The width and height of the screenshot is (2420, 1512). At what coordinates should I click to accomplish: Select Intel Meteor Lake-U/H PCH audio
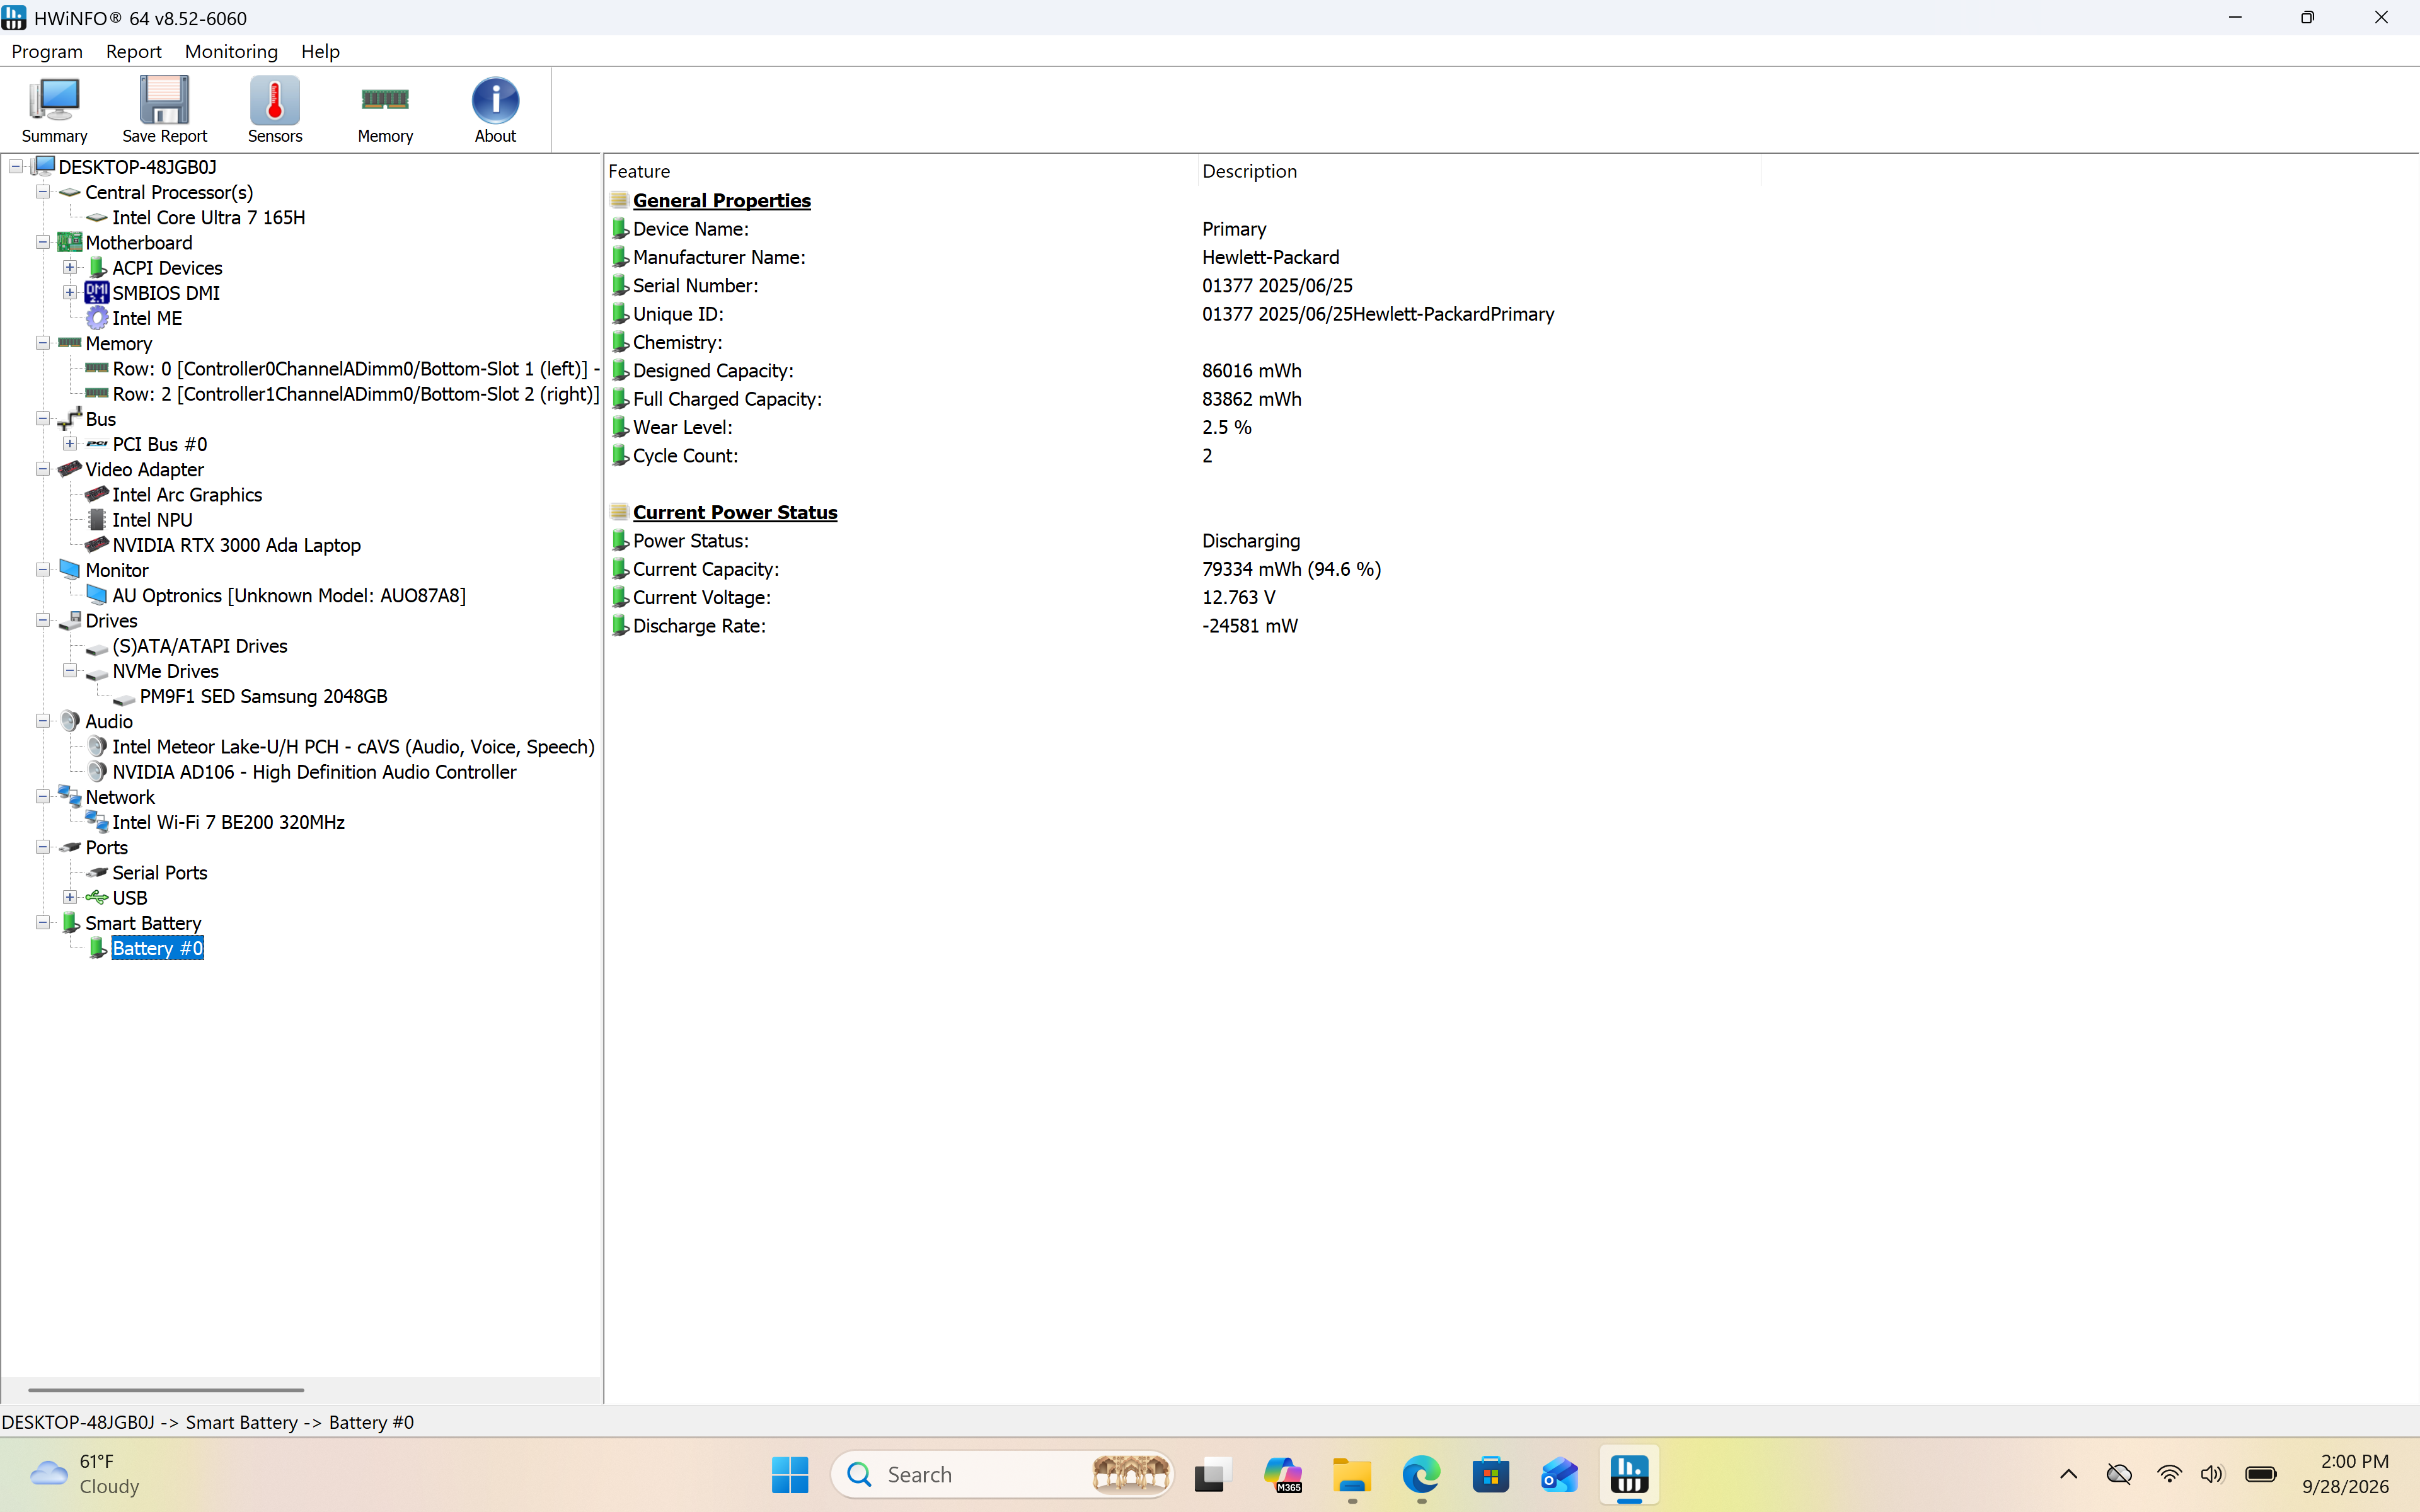[353, 747]
